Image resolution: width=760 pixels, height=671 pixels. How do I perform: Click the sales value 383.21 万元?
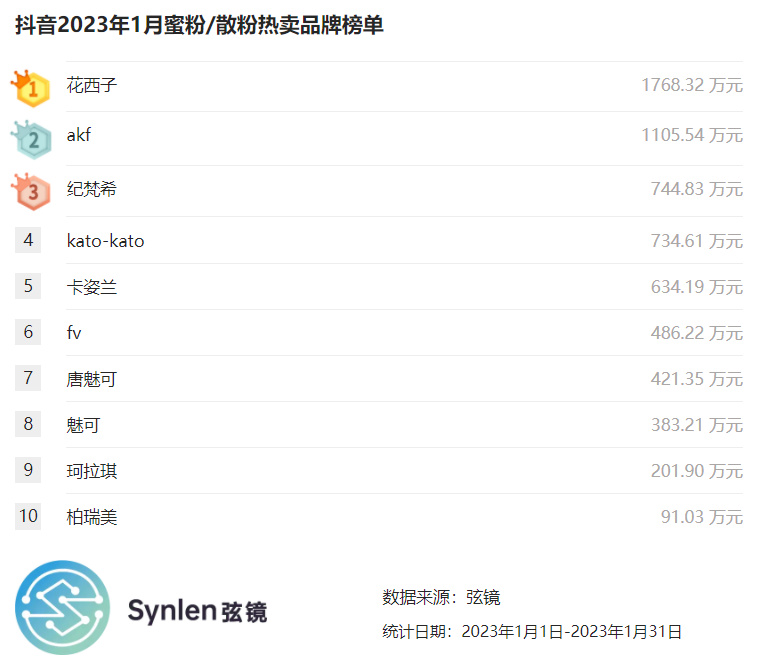click(x=697, y=425)
